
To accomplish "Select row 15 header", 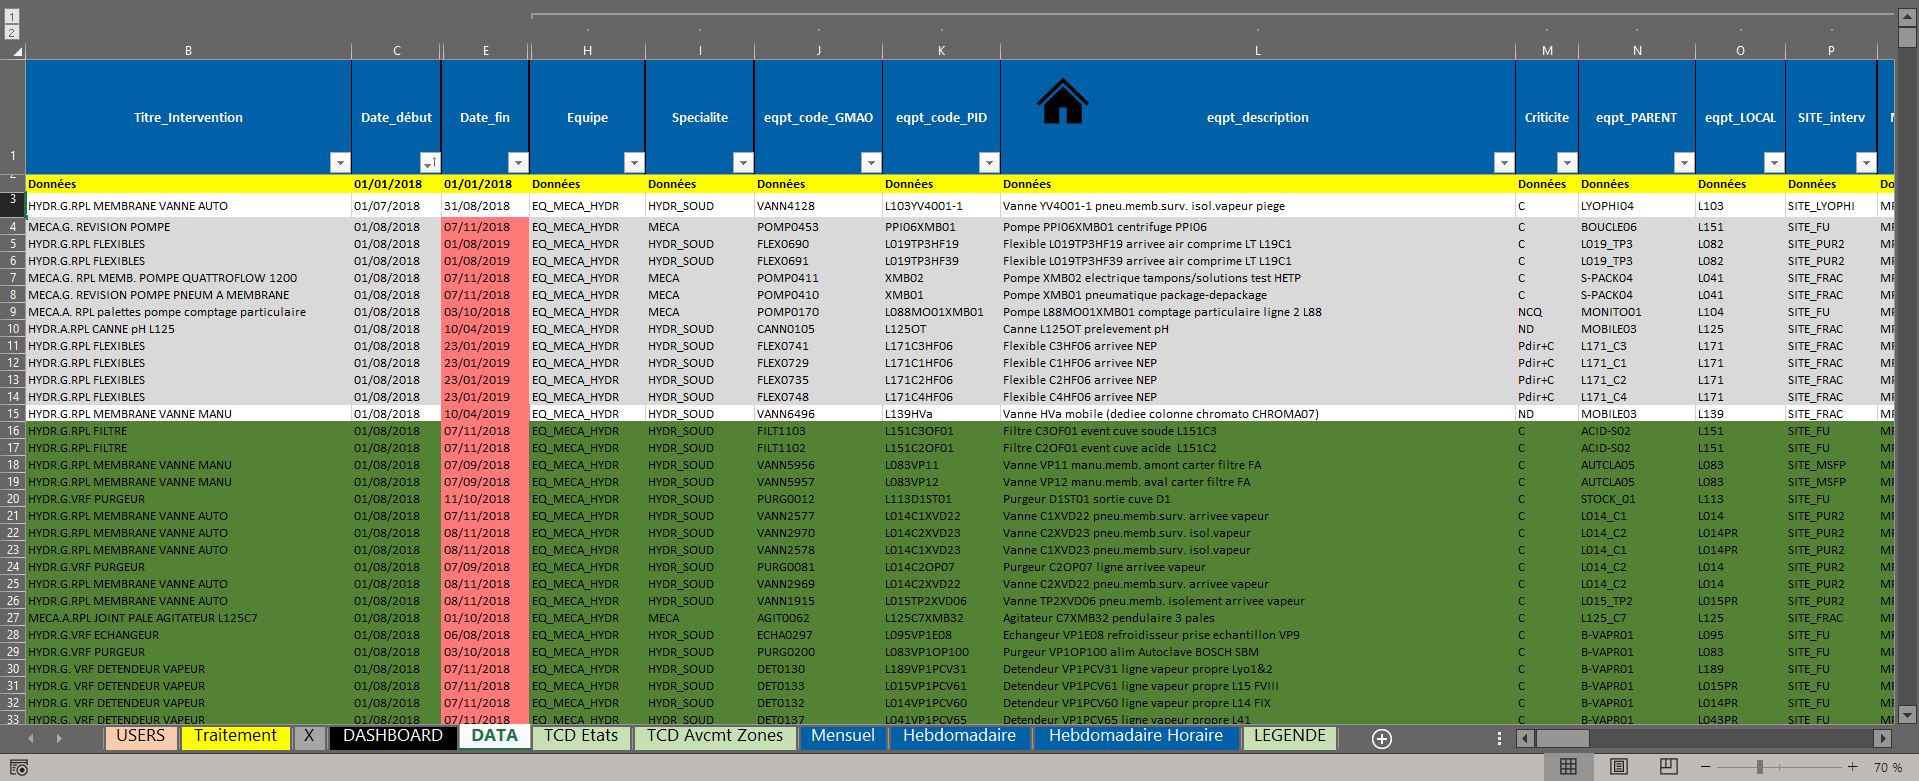I will 13,414.
